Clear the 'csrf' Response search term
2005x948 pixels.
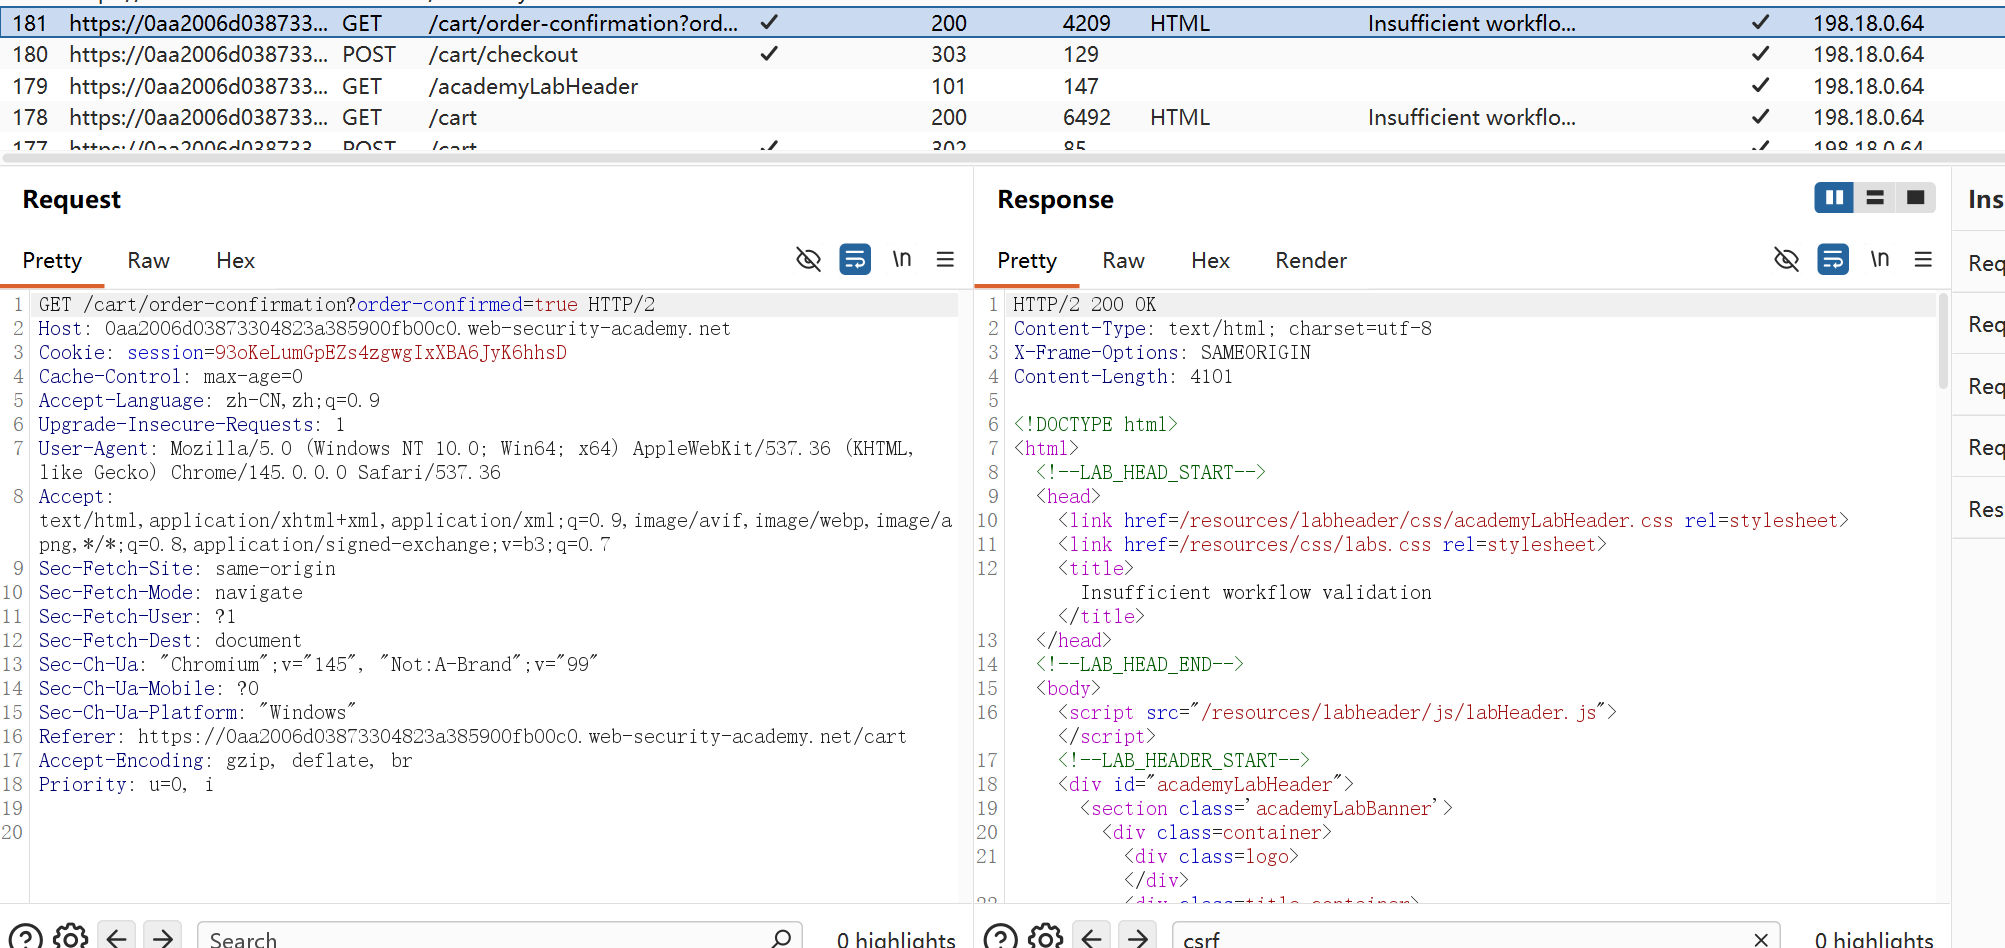1761,939
